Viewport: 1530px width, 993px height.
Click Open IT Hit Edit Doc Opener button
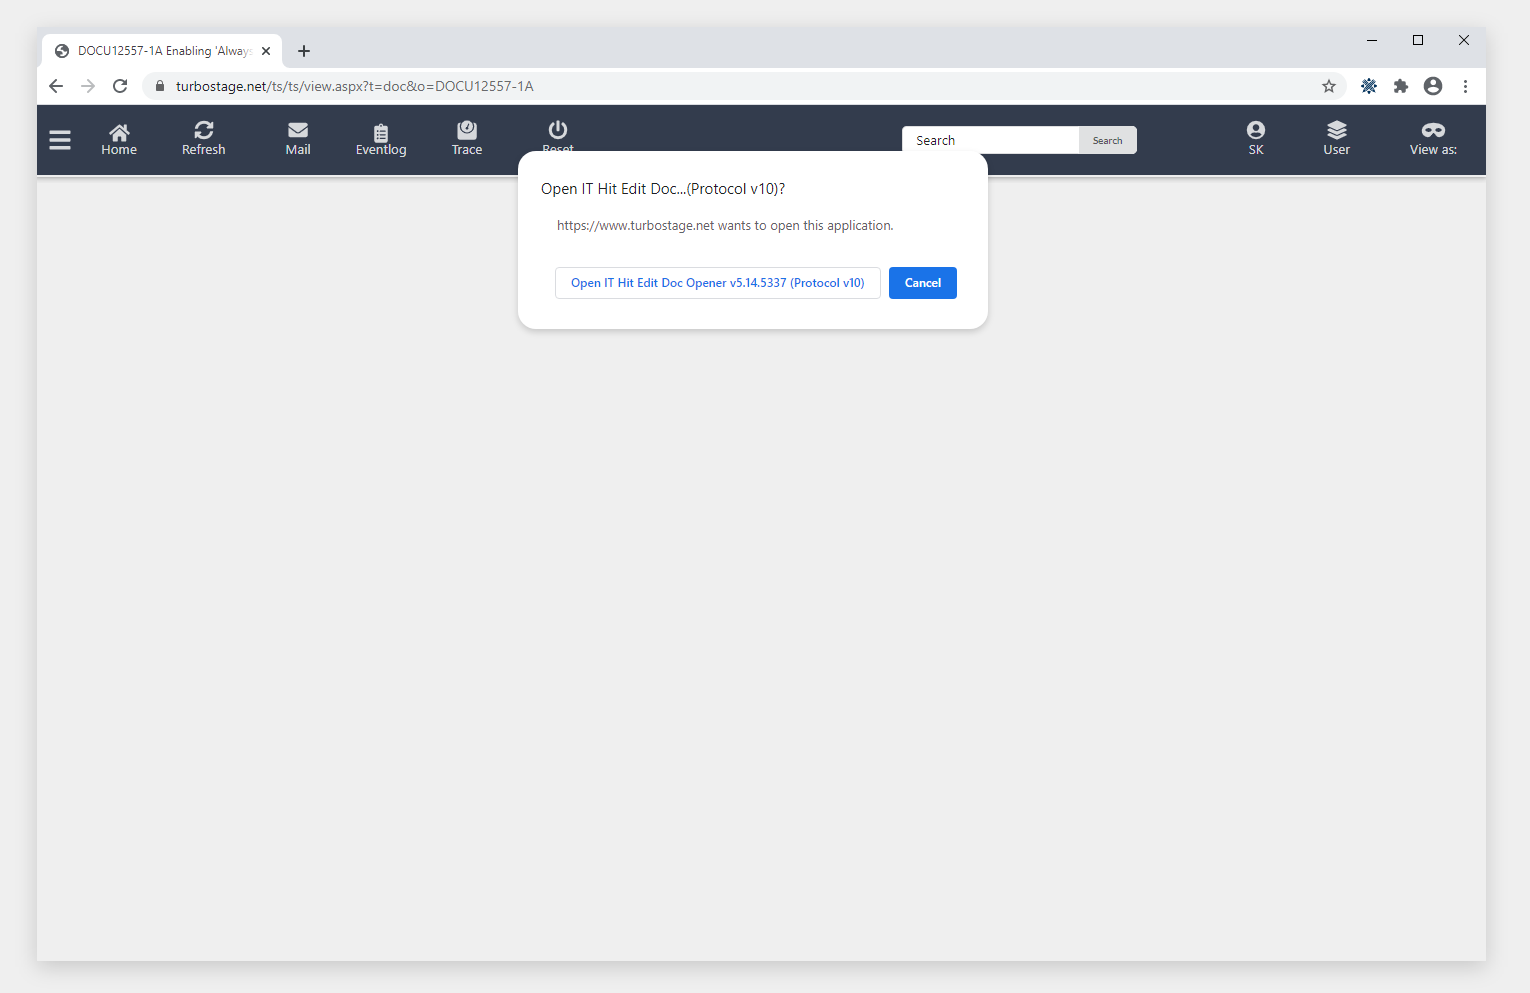718,283
